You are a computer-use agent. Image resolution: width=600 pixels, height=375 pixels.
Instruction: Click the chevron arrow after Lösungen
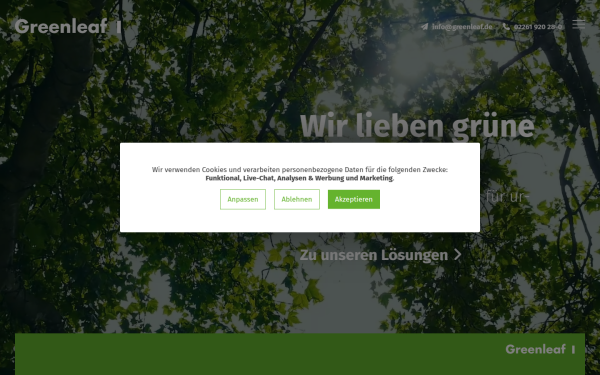point(457,255)
